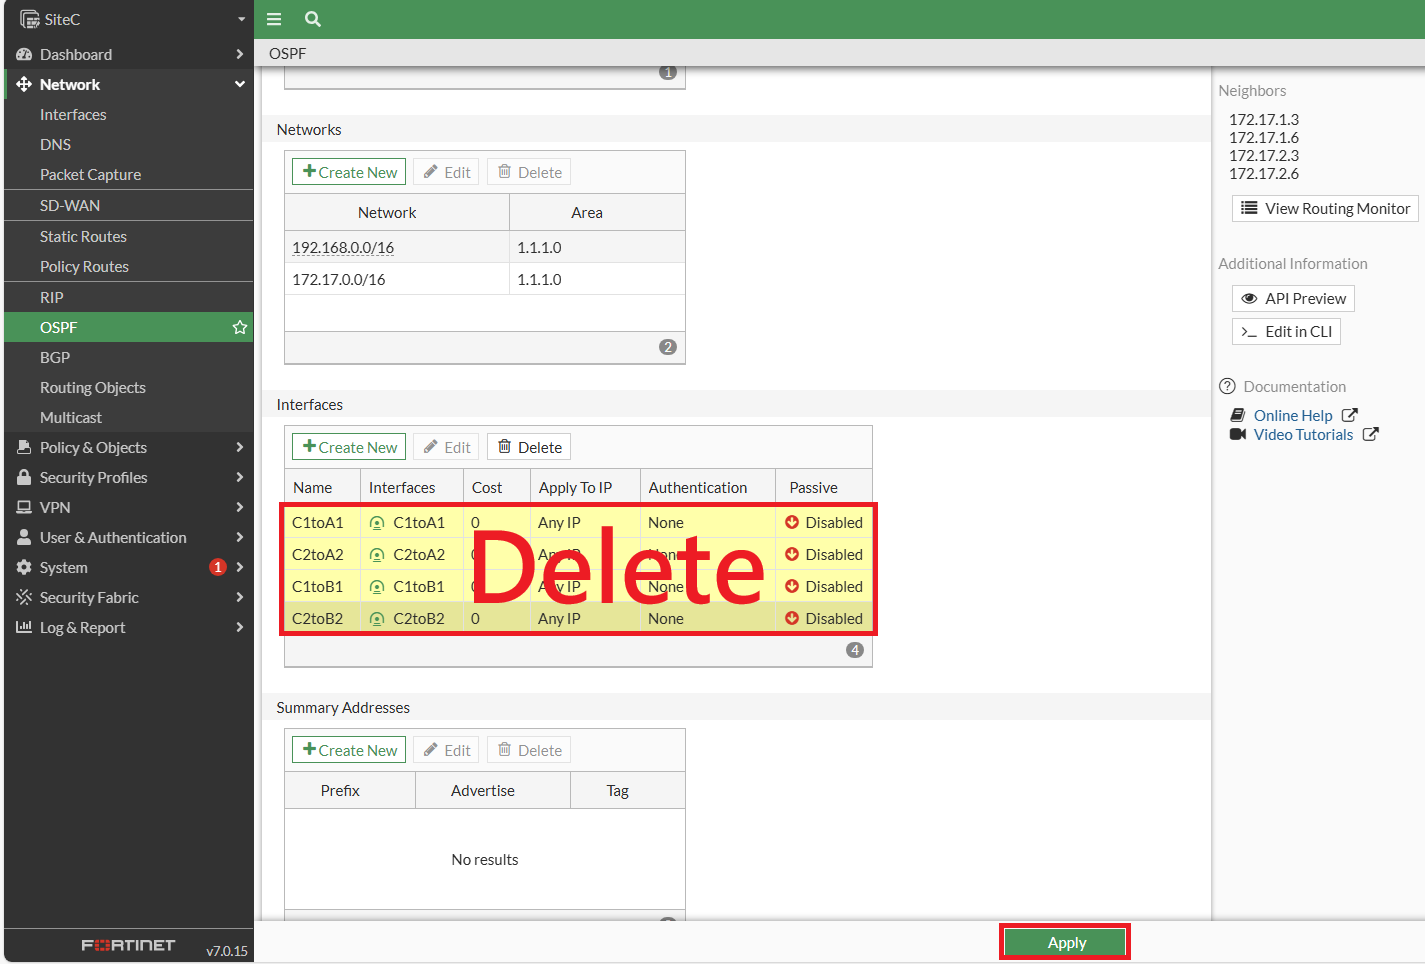Viewport: 1425px width, 964px height.
Task: Open the search magnifier icon
Action: 313,19
